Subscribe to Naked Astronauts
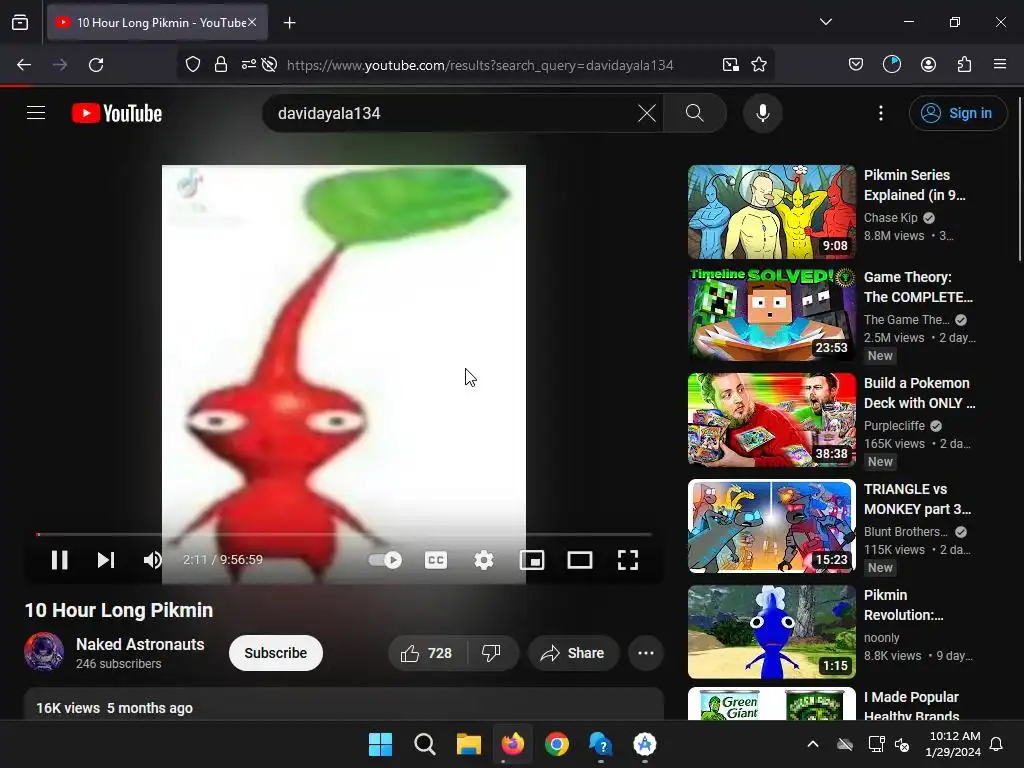 (276, 653)
